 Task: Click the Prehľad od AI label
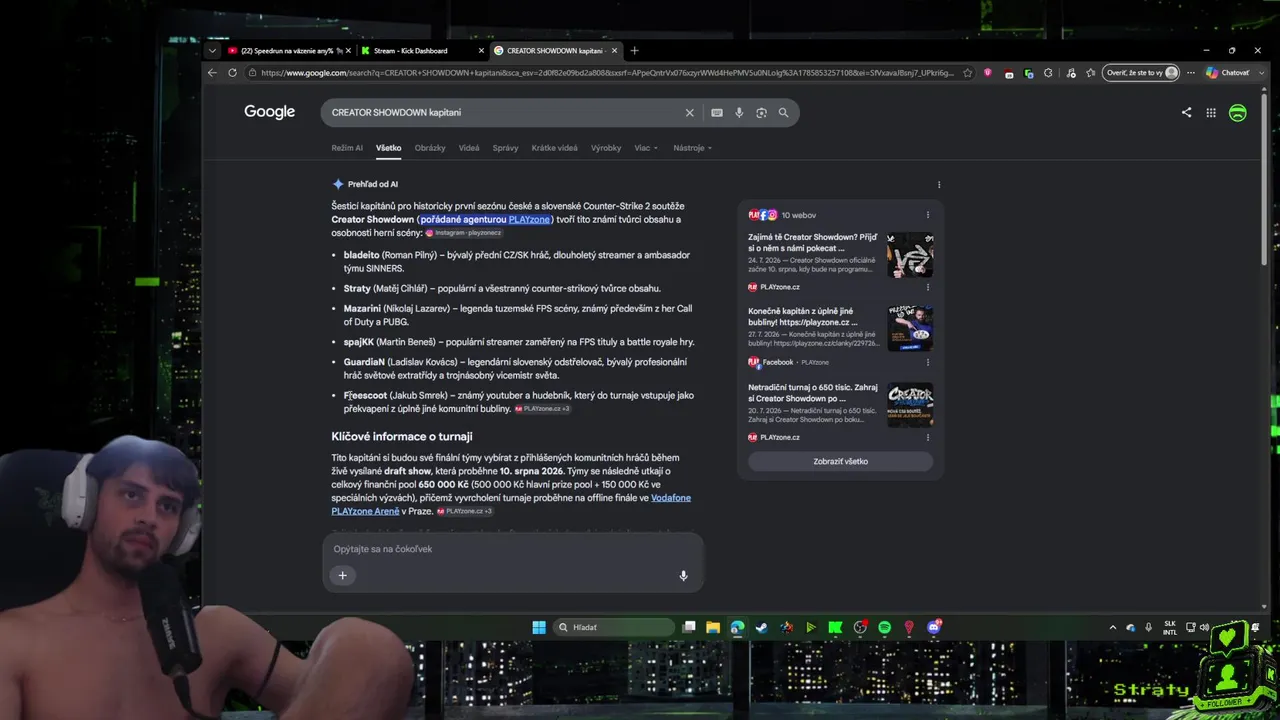(x=373, y=184)
